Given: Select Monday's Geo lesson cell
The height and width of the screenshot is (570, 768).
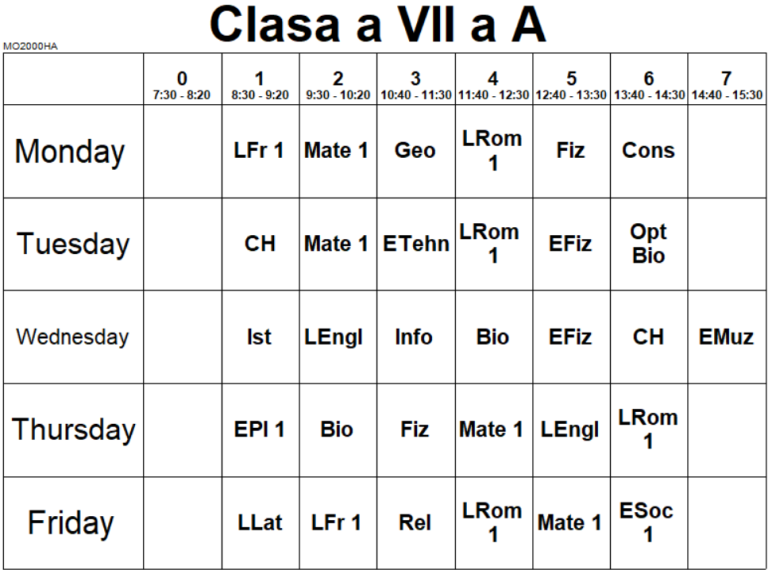Looking at the screenshot, I should tap(415, 151).
